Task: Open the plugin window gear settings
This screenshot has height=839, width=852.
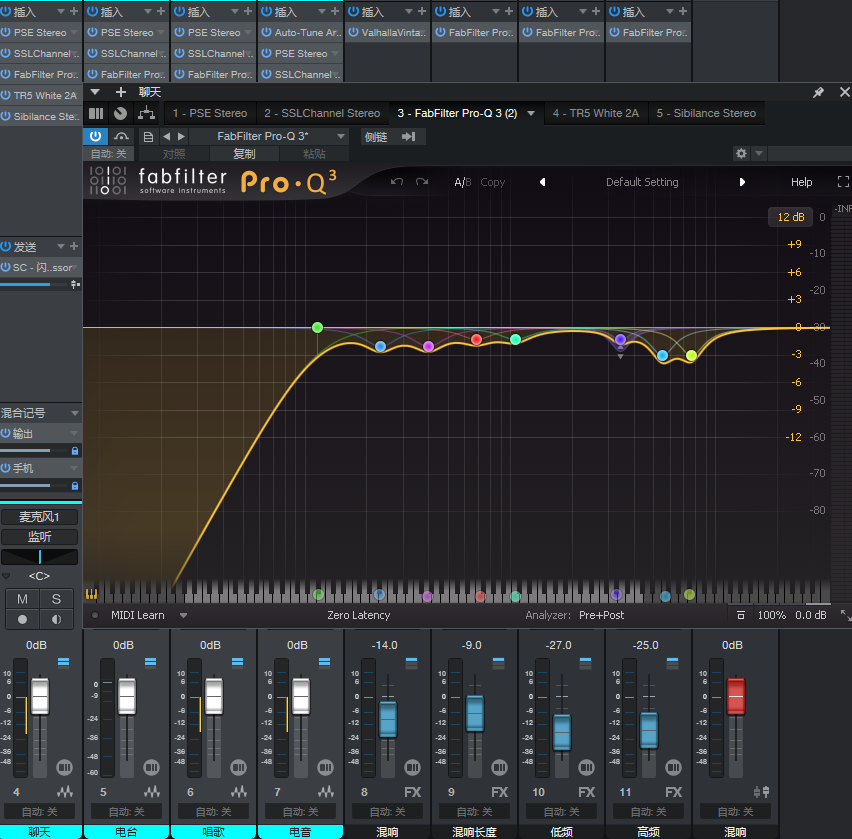Action: pyautogui.click(x=741, y=154)
